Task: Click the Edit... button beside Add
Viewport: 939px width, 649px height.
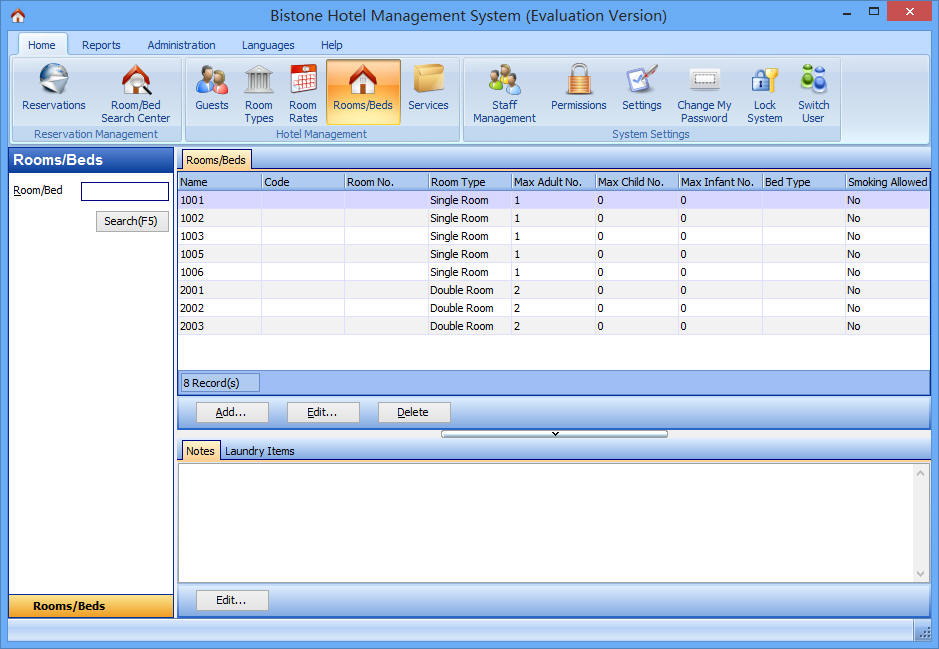Action: 323,412
